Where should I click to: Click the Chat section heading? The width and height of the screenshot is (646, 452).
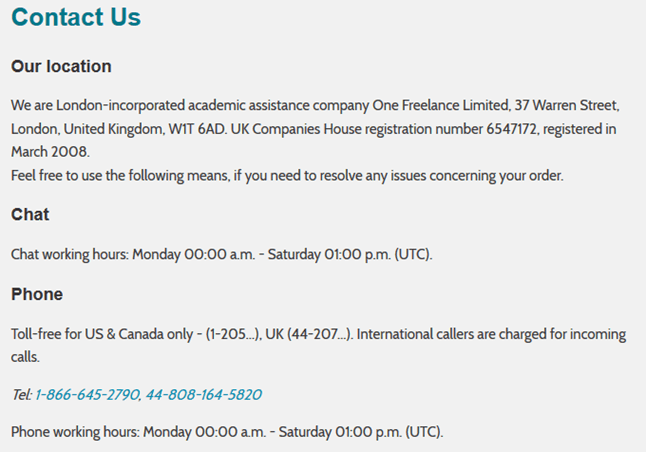pos(30,214)
